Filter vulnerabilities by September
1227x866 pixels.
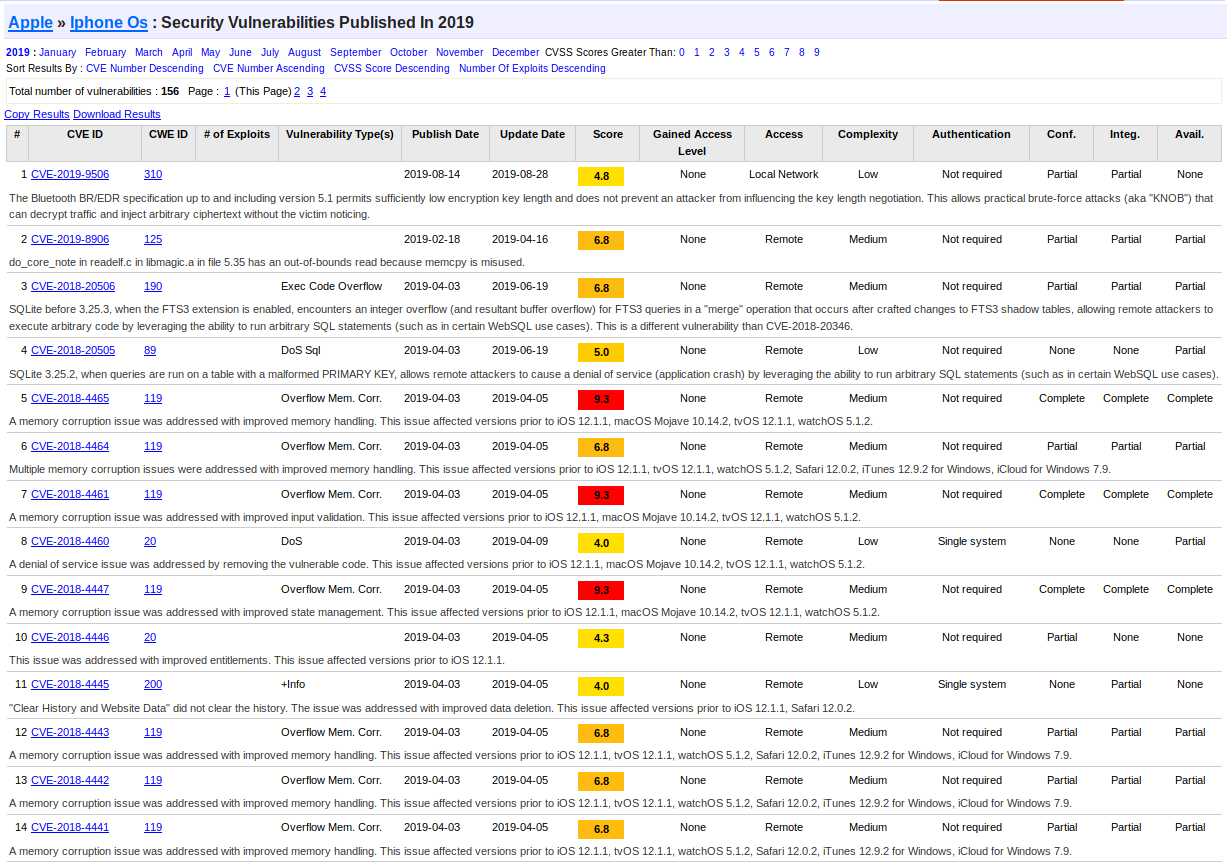pyautogui.click(x=355, y=52)
